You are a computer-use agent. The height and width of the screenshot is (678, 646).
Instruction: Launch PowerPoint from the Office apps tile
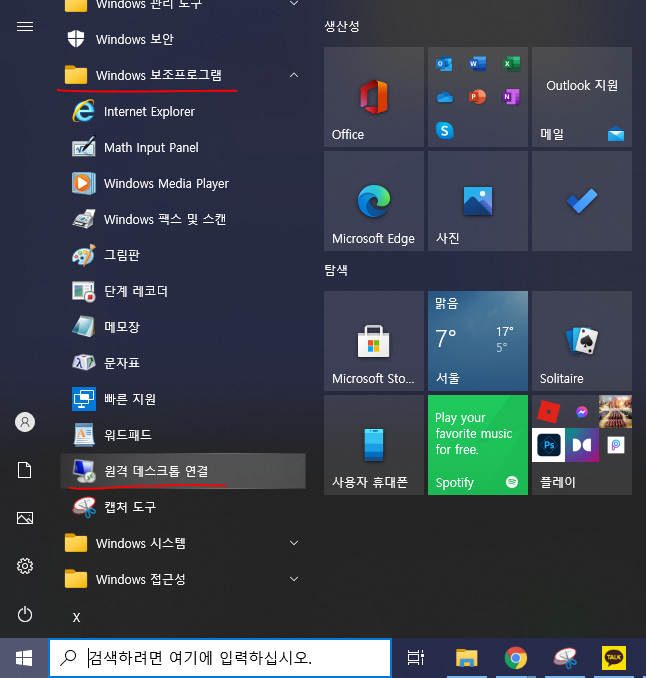477,97
